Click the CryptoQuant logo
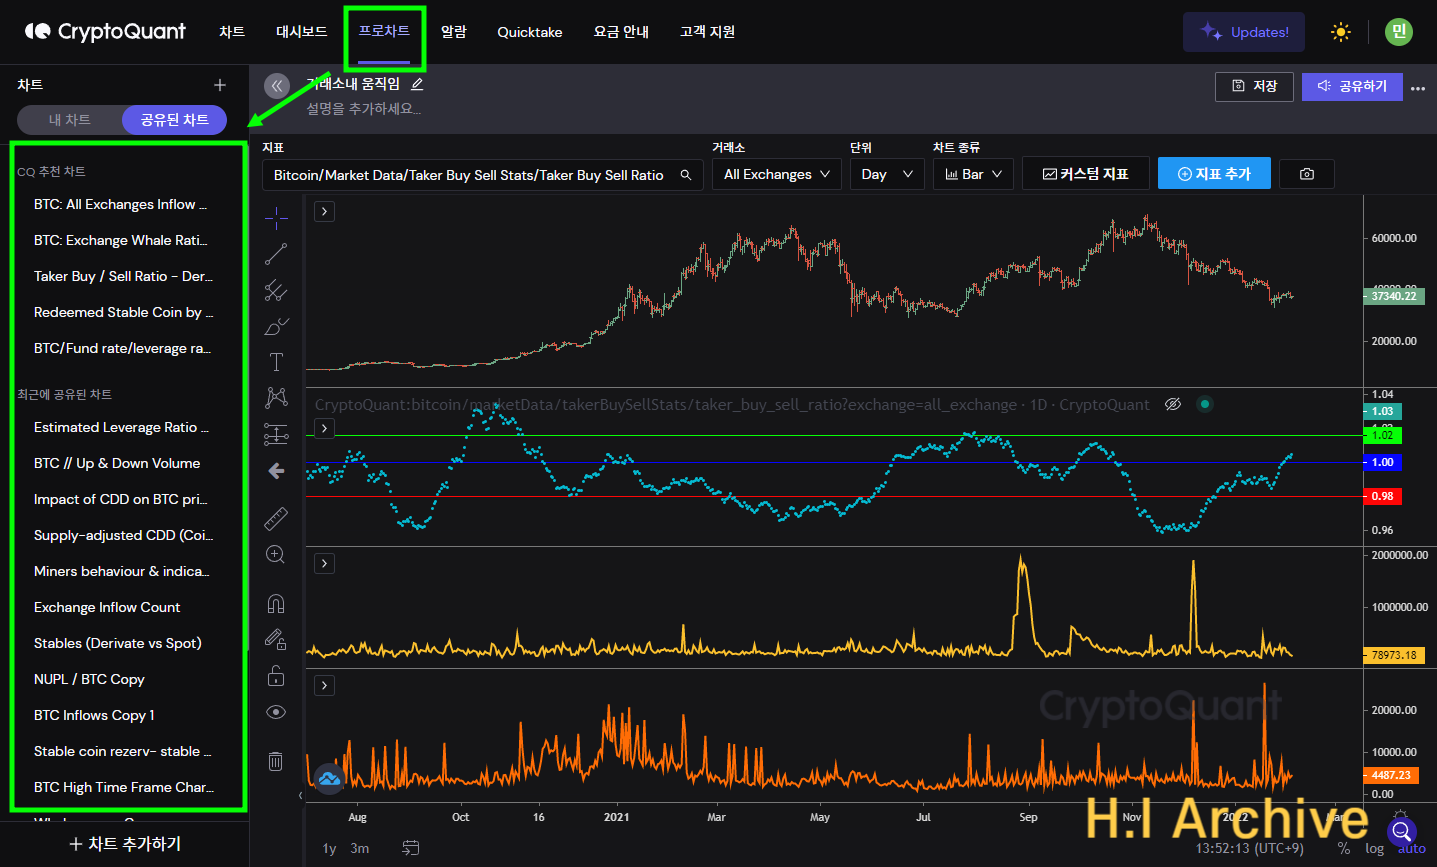 pyautogui.click(x=105, y=32)
